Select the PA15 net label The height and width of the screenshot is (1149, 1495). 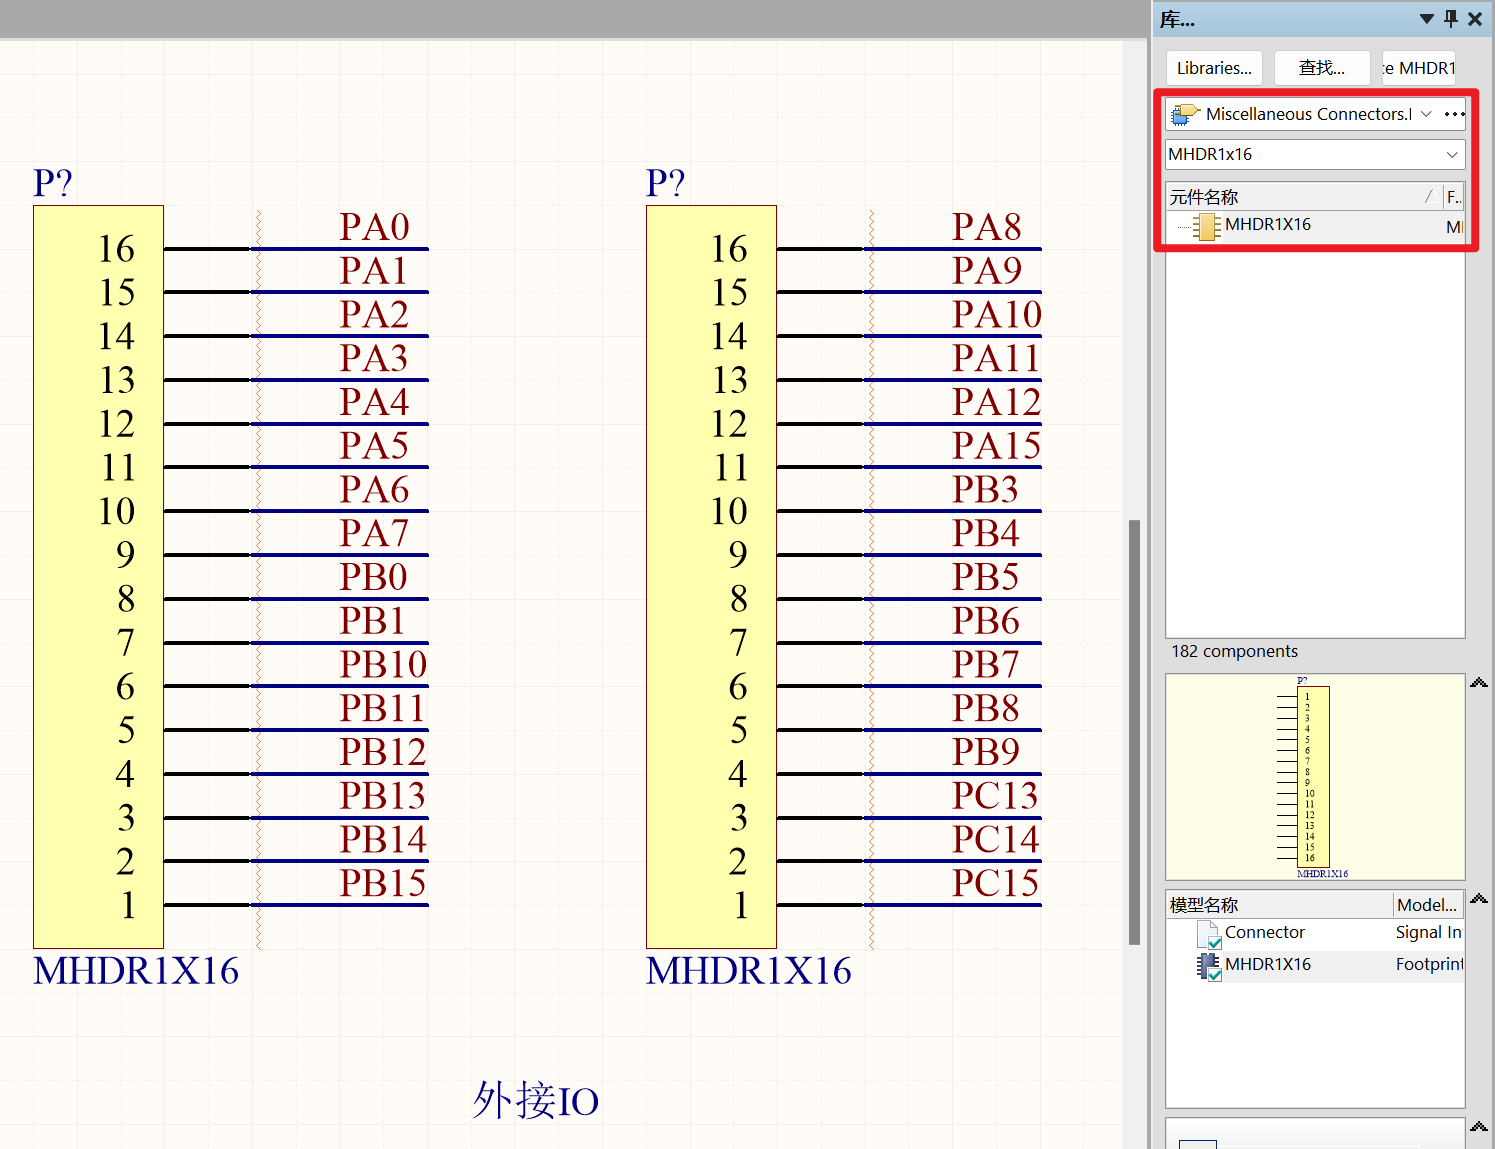click(997, 446)
